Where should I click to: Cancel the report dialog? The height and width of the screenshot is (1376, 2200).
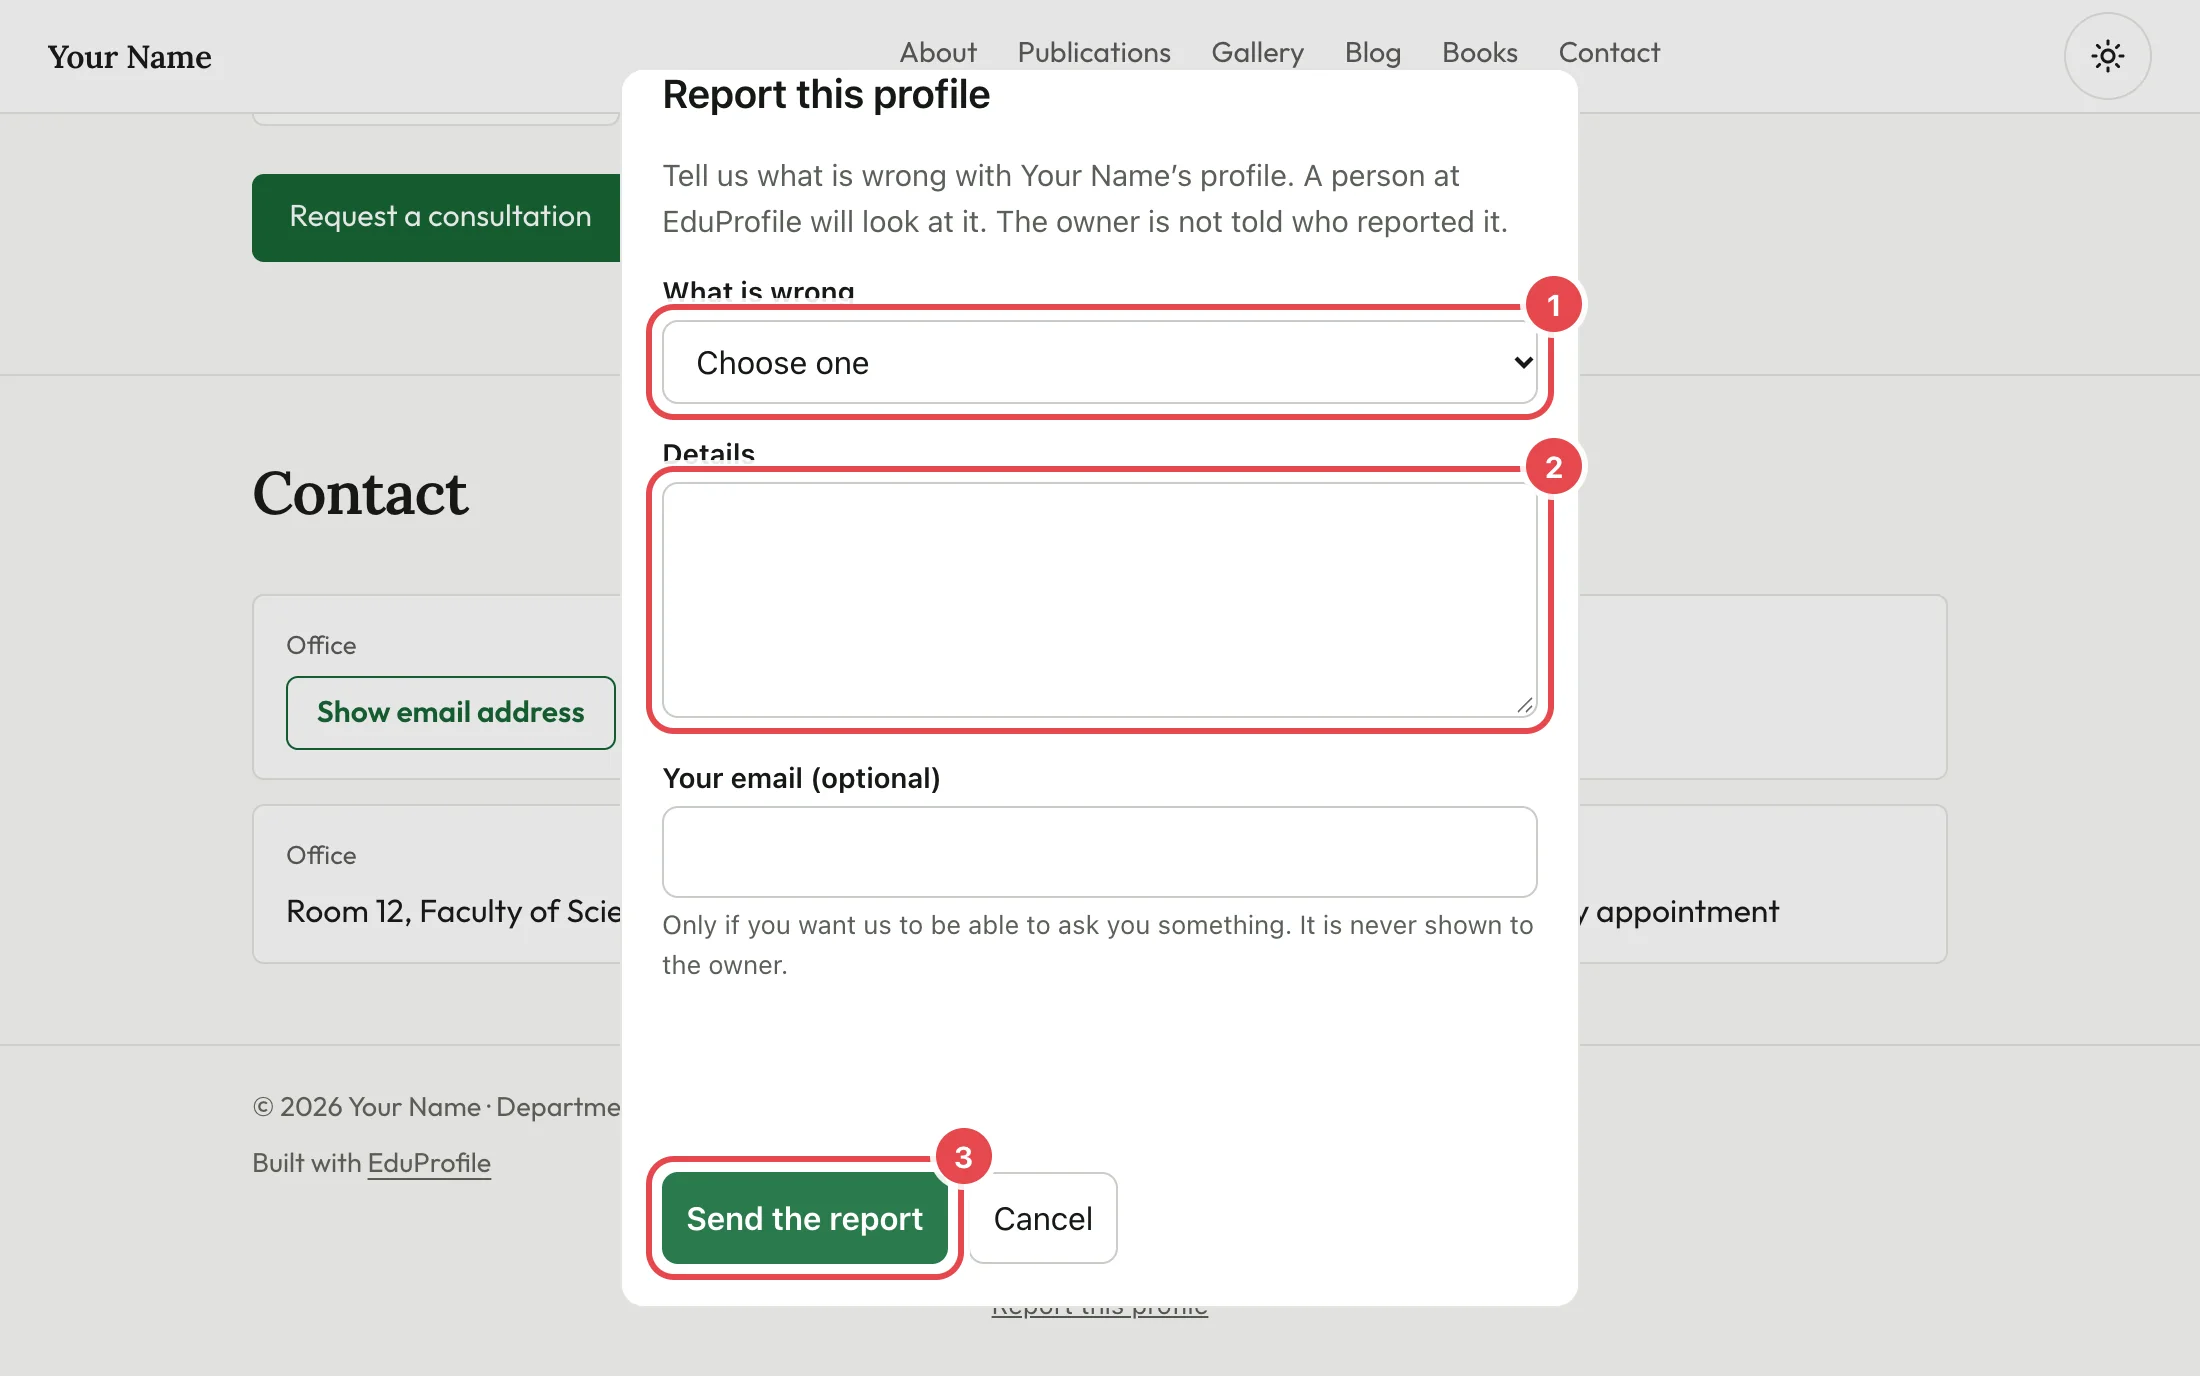point(1043,1218)
